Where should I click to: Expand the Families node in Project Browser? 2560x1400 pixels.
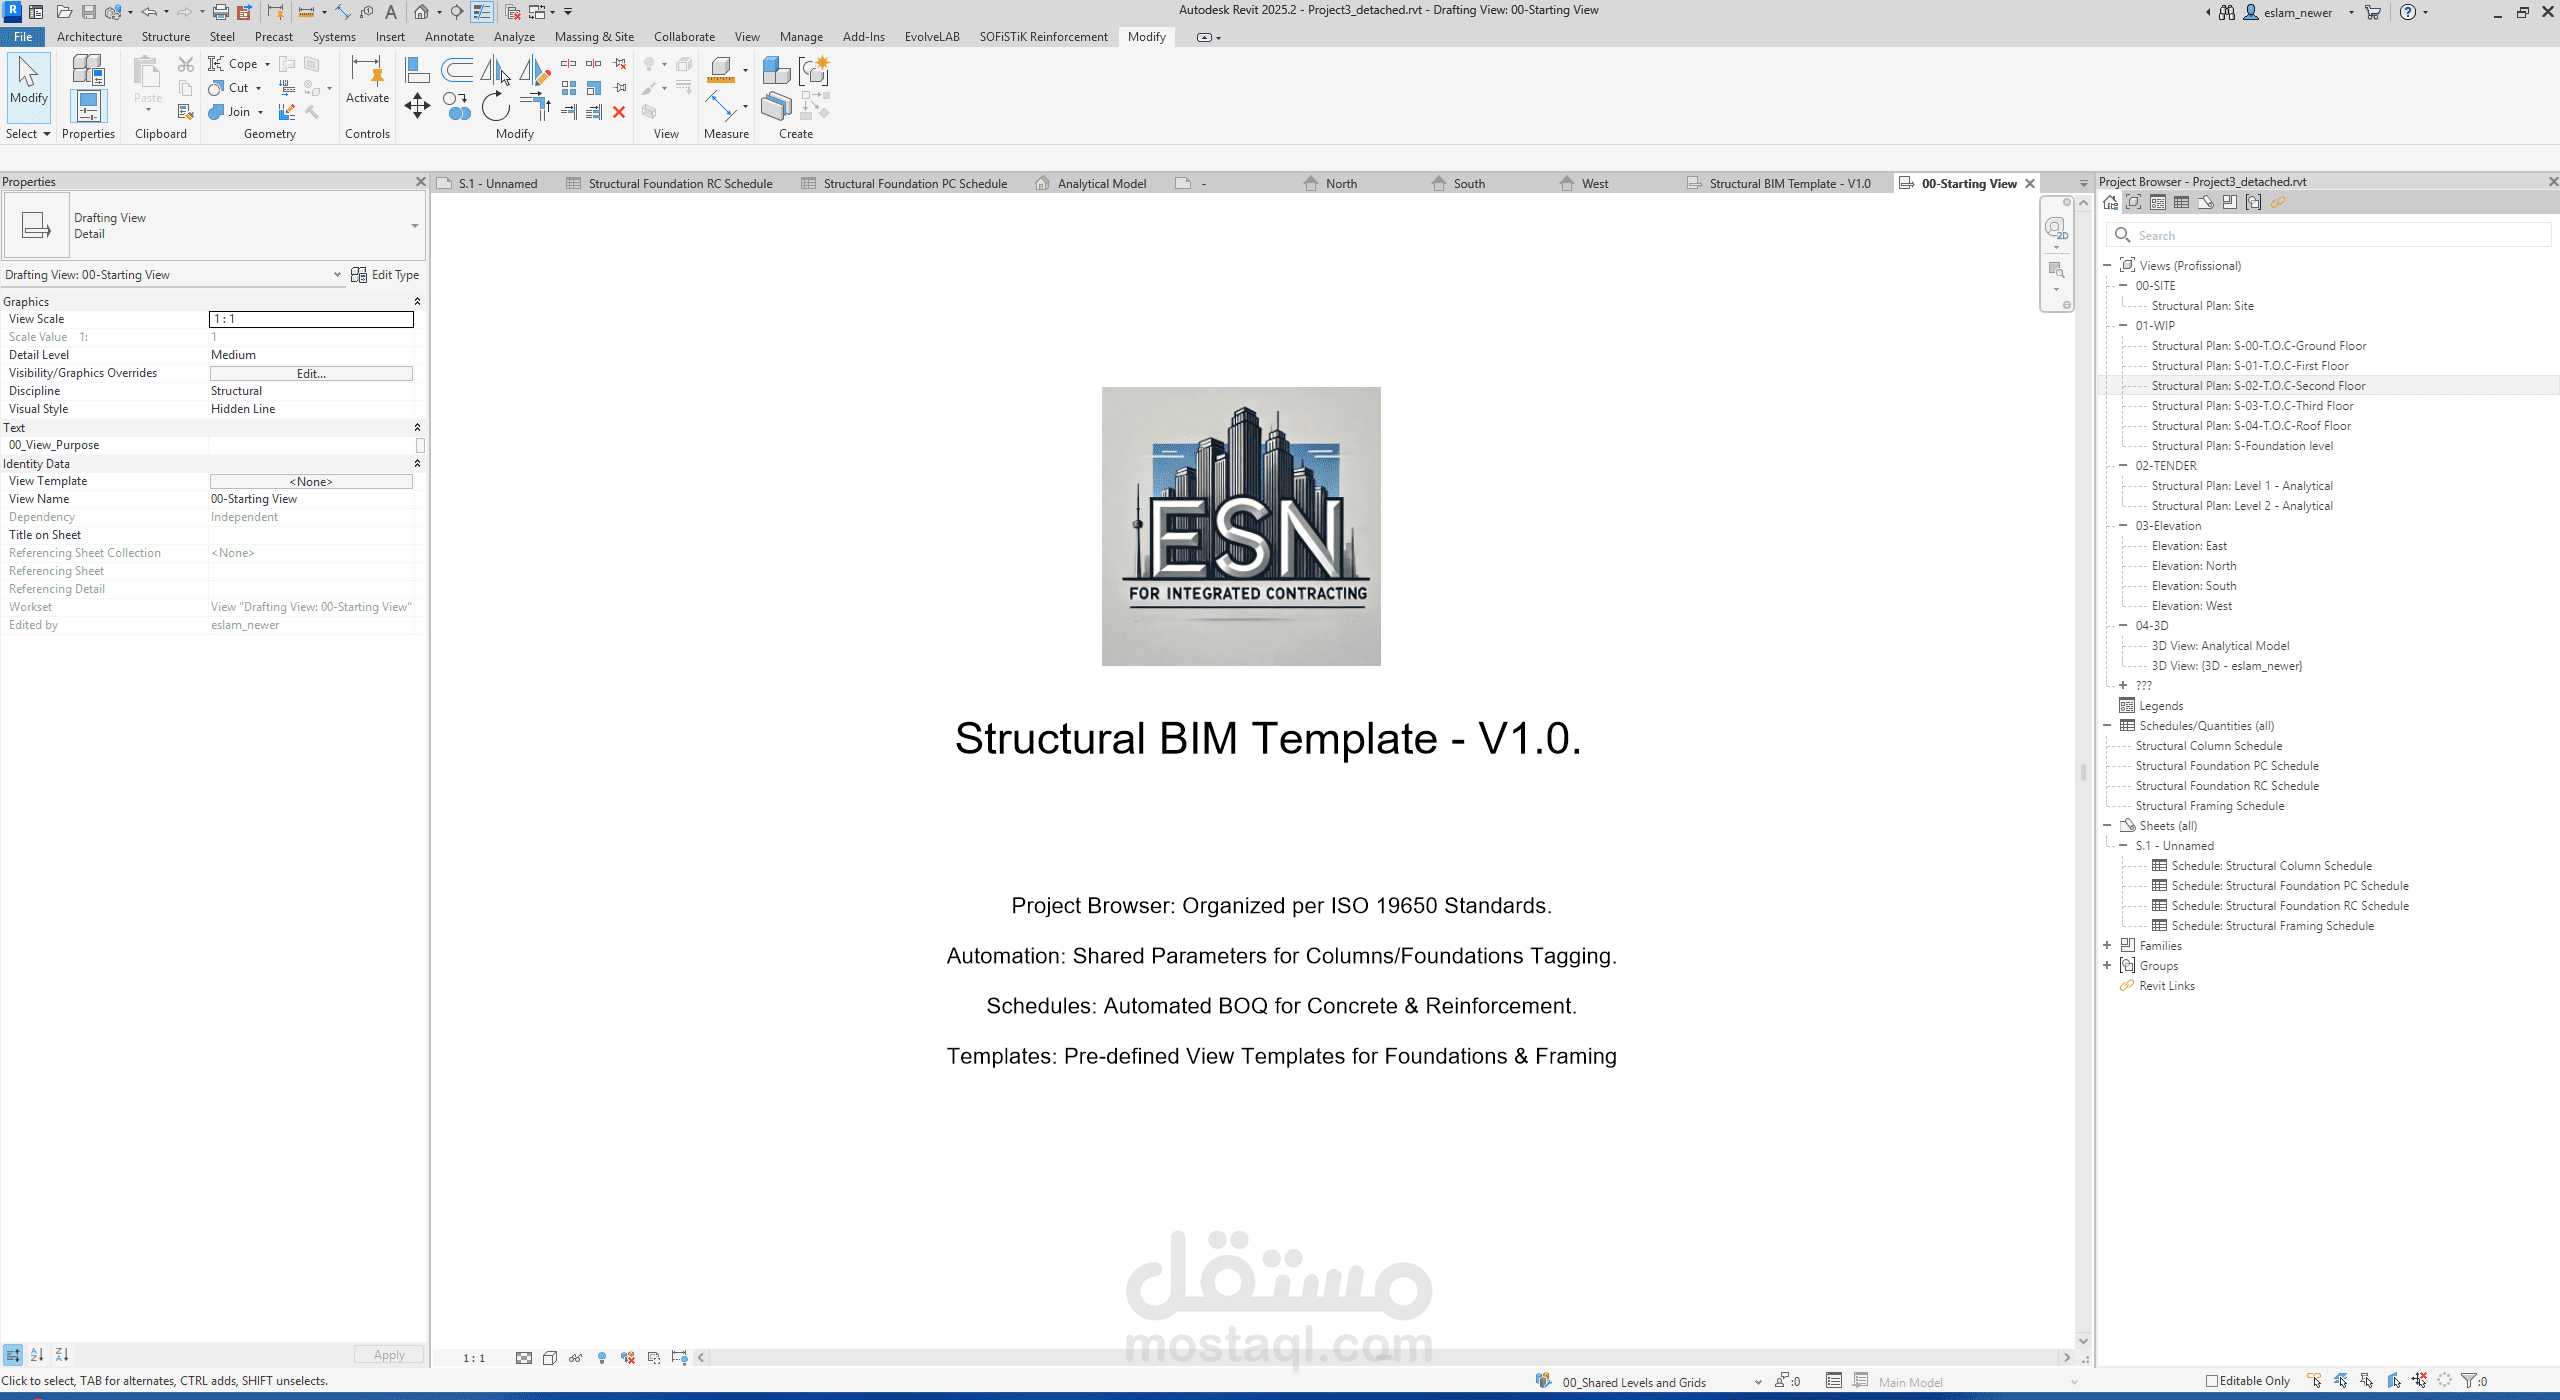pyautogui.click(x=2108, y=945)
